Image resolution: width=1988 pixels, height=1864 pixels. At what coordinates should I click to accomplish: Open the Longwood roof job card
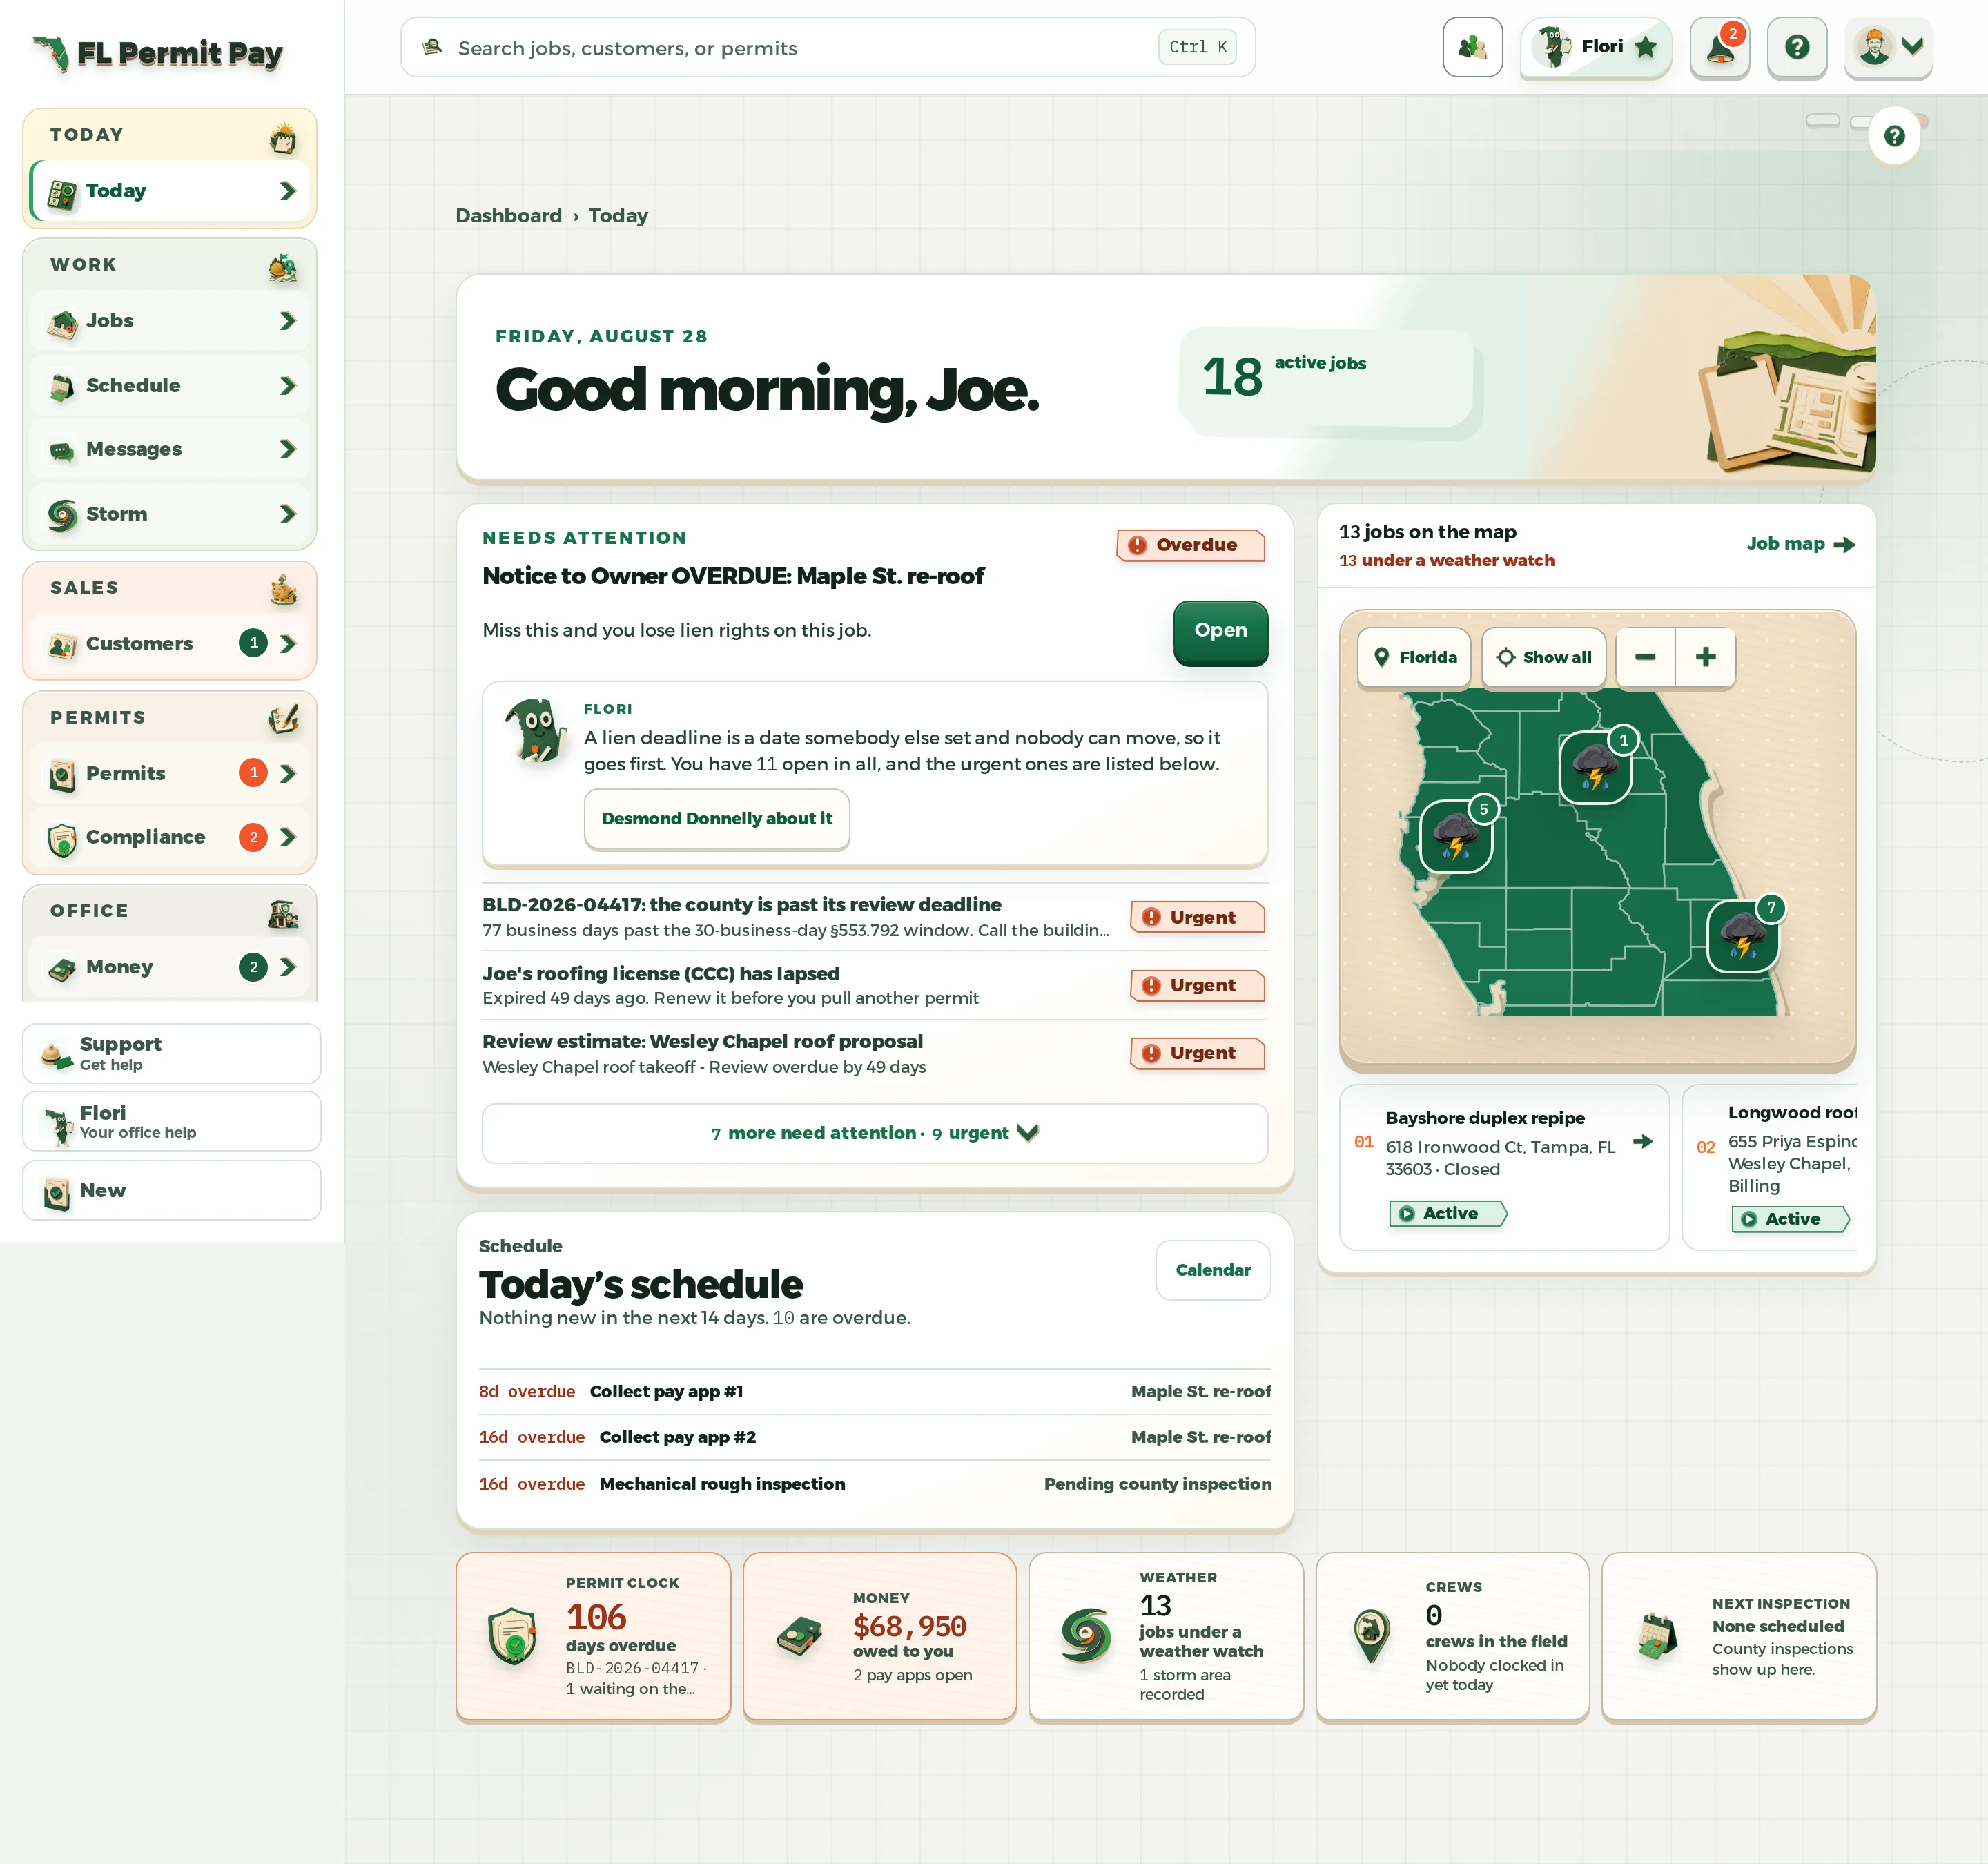coord(1770,1167)
